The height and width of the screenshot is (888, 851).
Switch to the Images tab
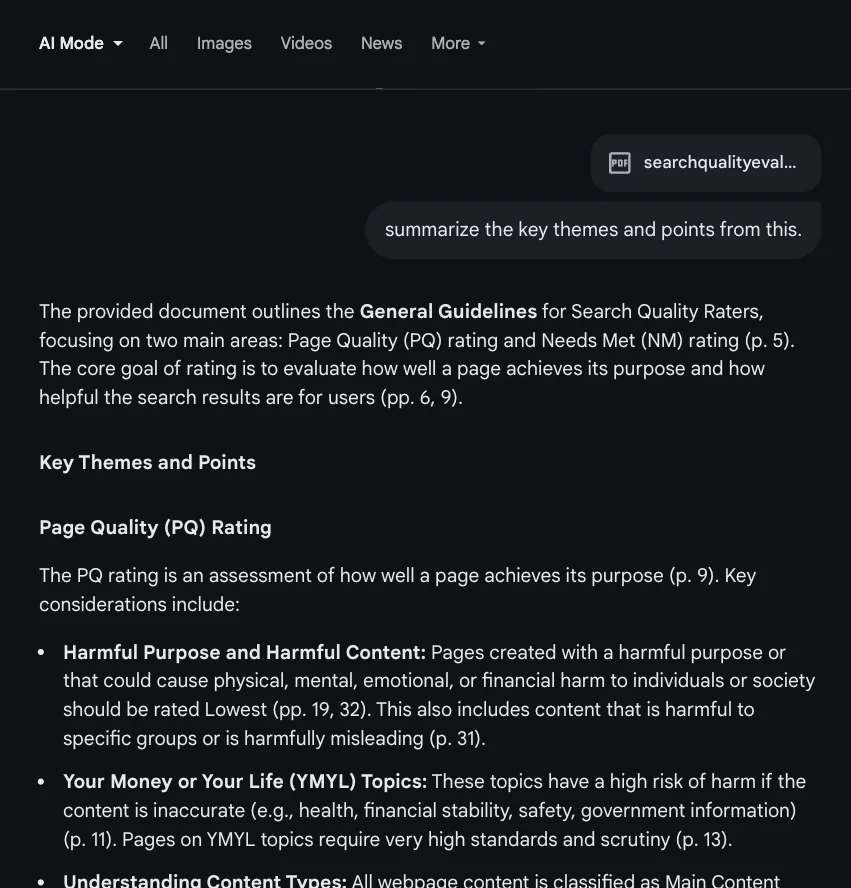224,43
